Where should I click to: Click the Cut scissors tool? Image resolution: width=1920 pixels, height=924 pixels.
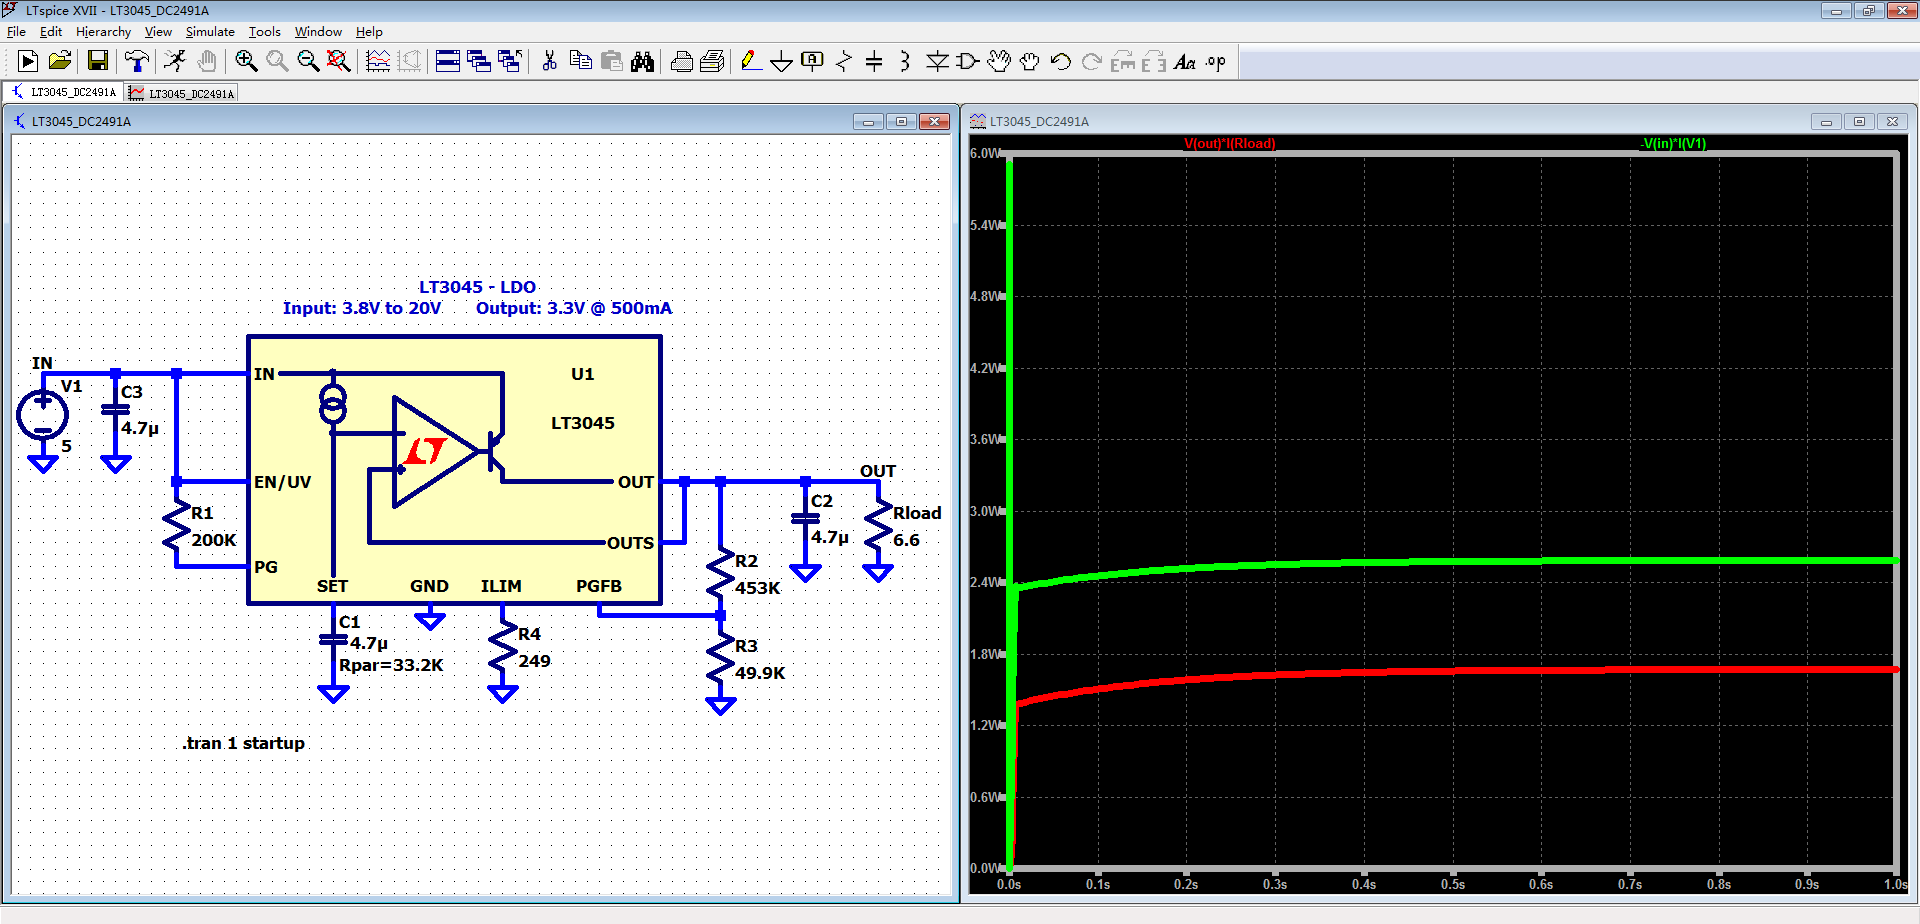coord(549,62)
